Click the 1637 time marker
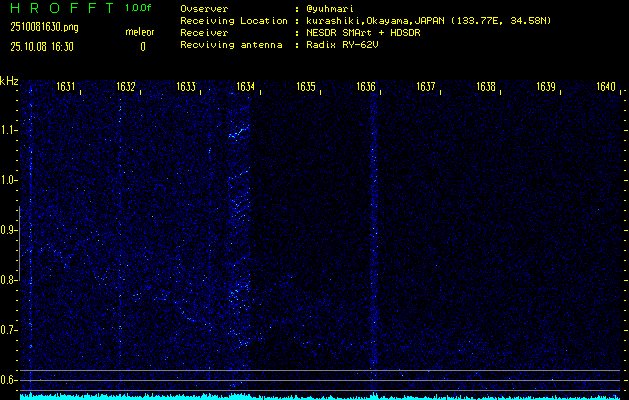 point(426,87)
